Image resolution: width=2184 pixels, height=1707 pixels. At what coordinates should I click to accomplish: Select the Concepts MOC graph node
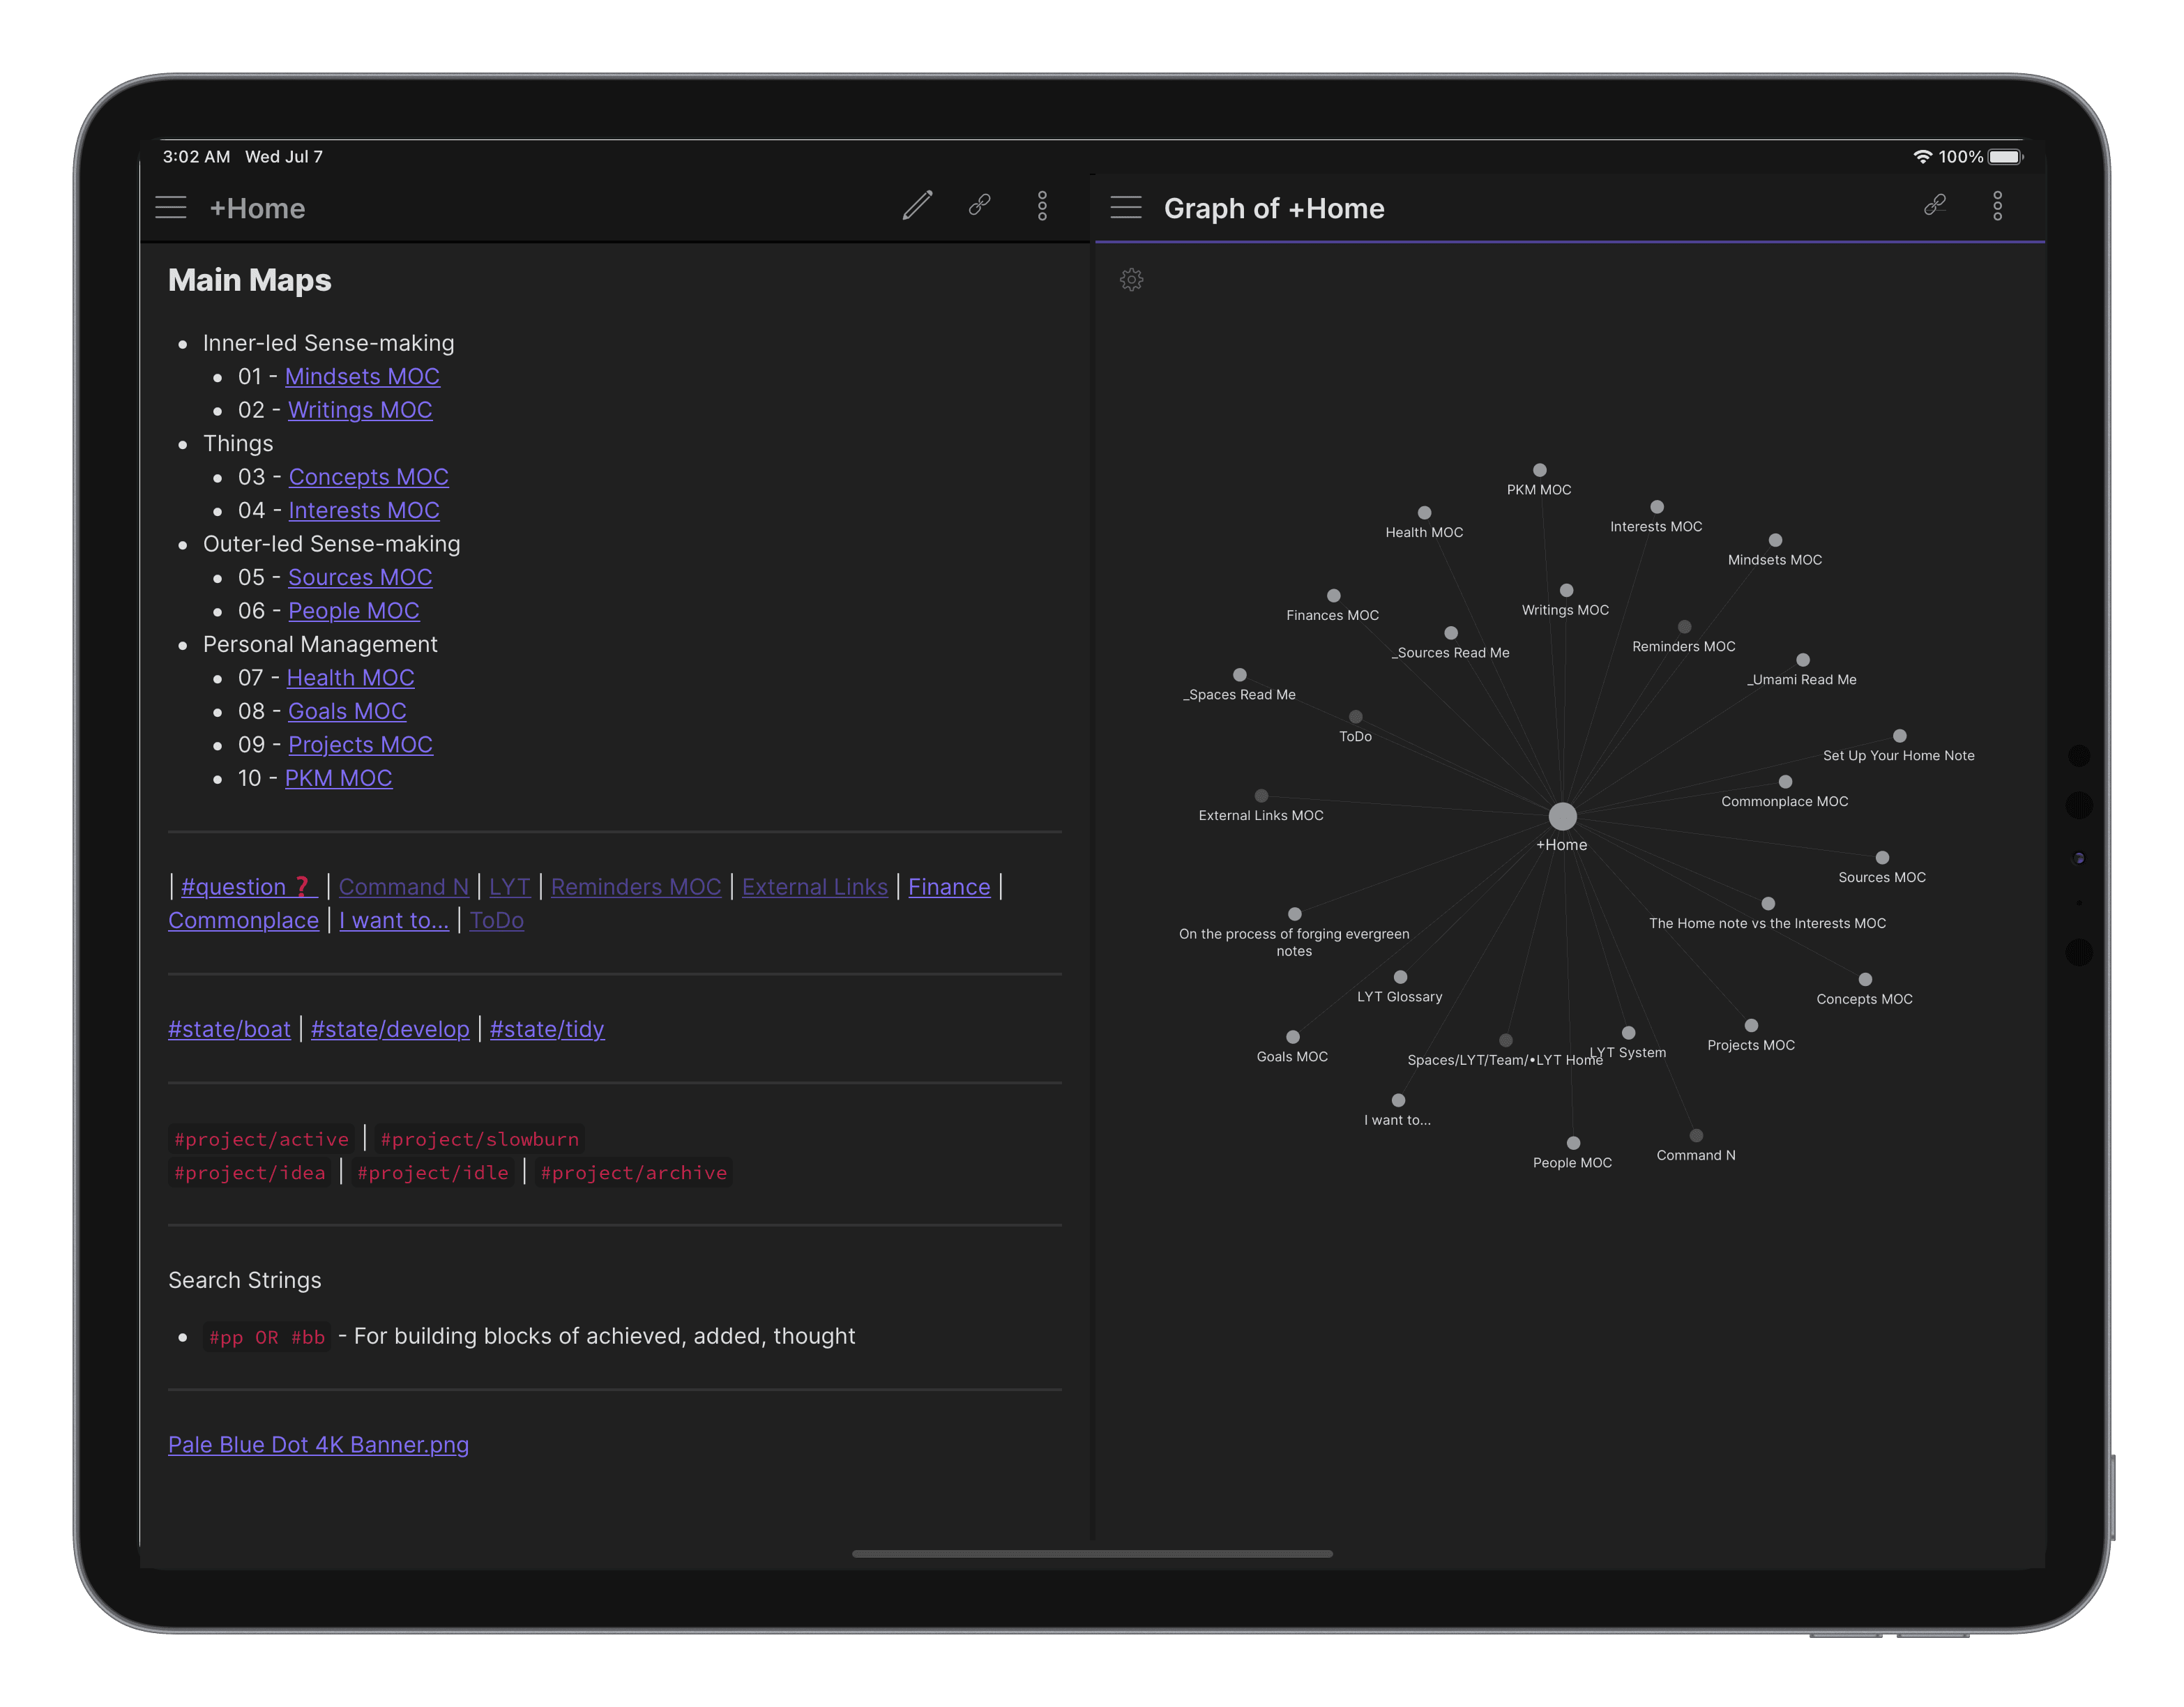(x=1865, y=980)
